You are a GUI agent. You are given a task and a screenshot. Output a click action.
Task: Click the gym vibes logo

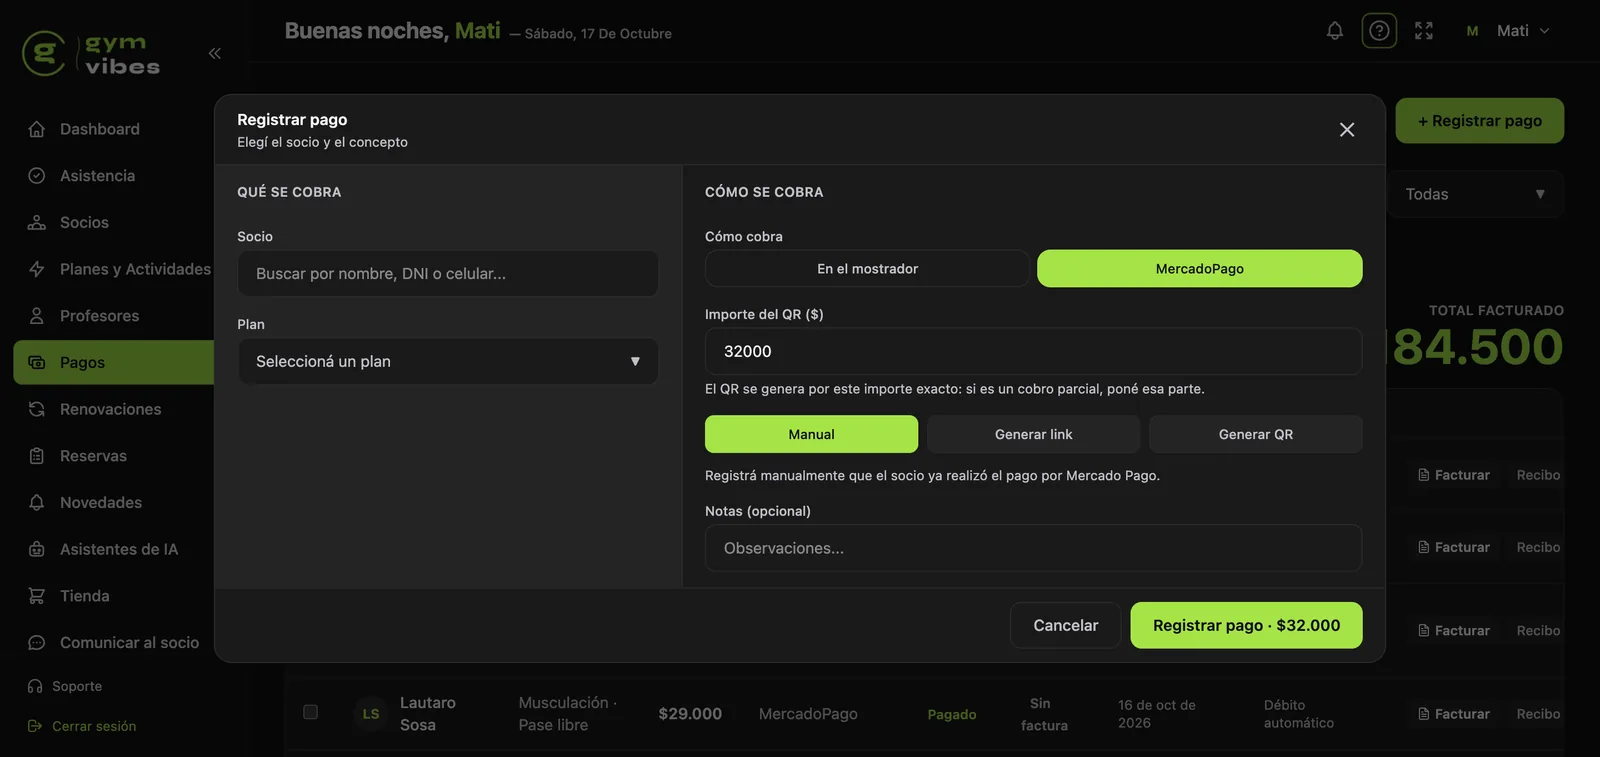[x=91, y=54]
